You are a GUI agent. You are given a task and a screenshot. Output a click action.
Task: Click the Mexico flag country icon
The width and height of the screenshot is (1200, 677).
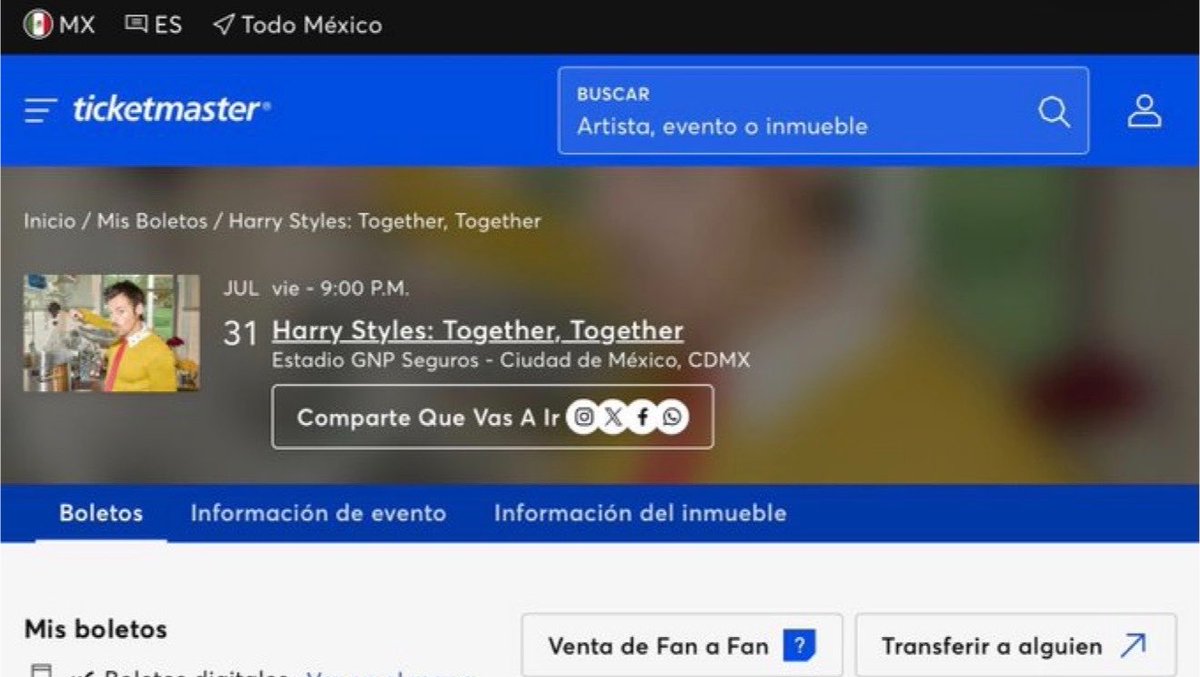point(38,25)
